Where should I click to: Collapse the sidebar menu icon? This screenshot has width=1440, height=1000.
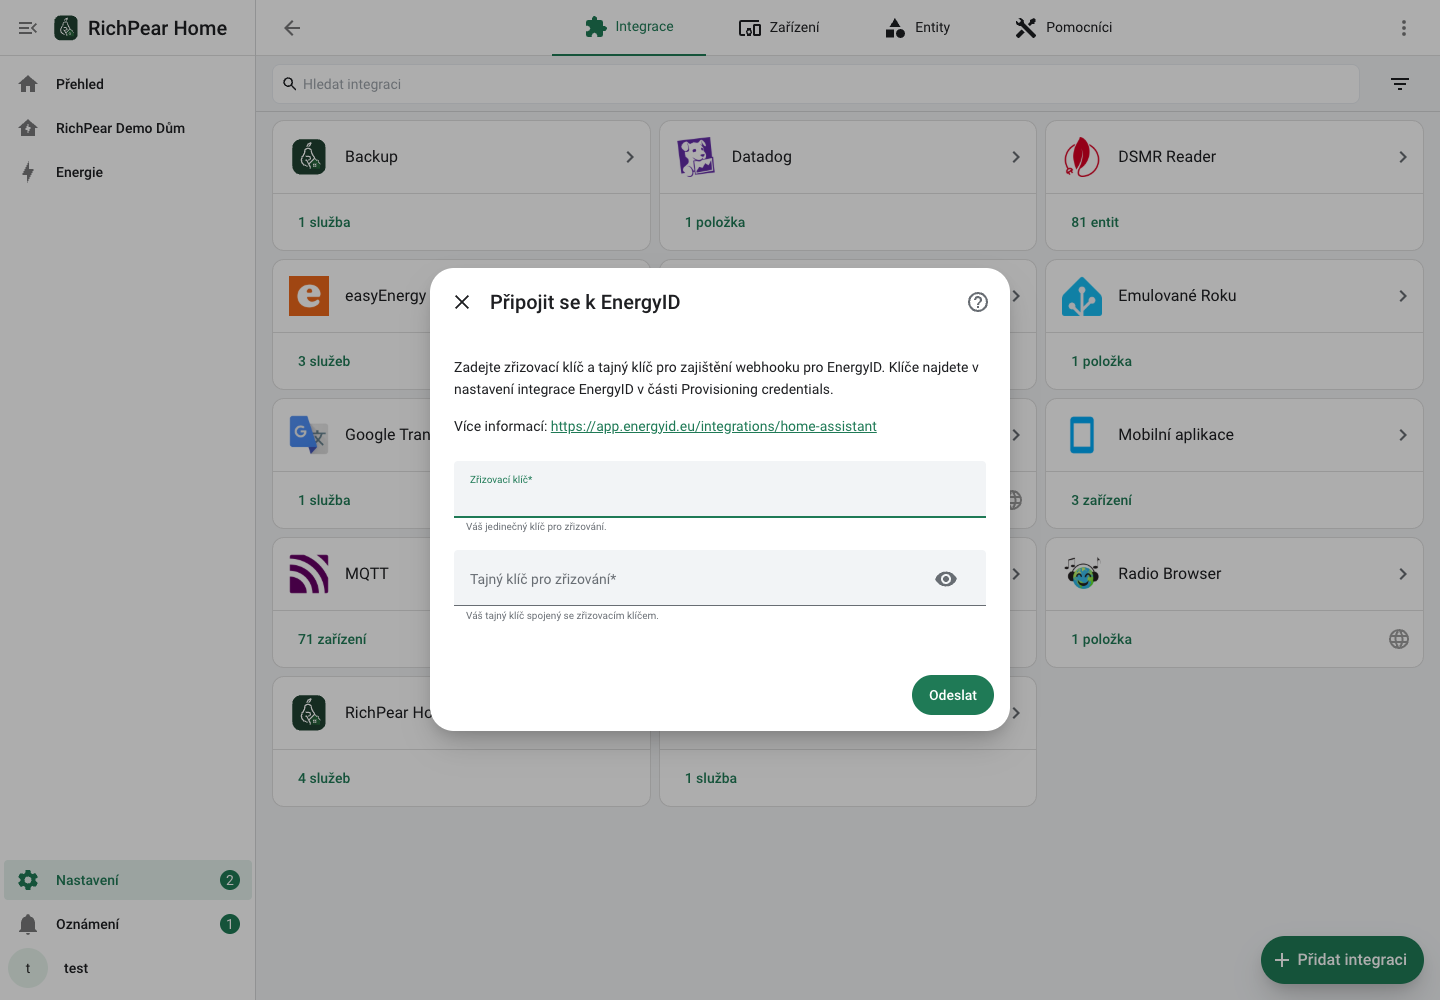(x=28, y=28)
